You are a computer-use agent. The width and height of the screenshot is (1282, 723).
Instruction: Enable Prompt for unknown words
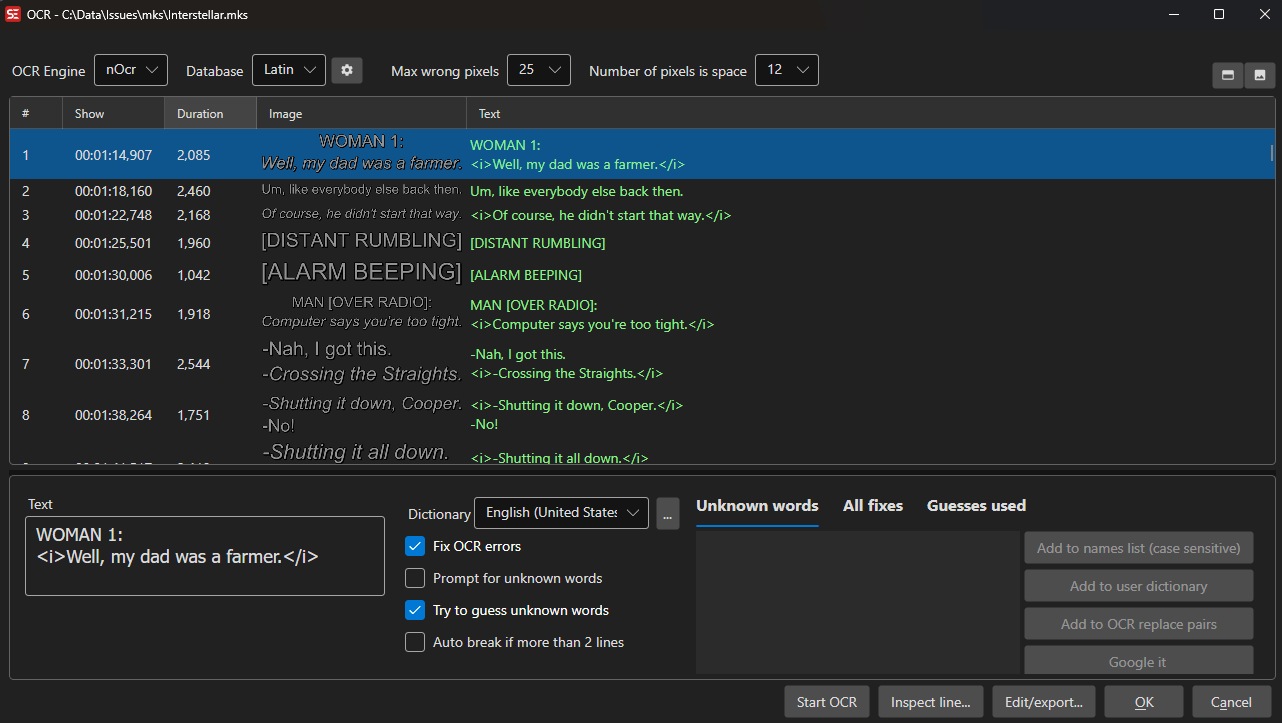click(415, 578)
